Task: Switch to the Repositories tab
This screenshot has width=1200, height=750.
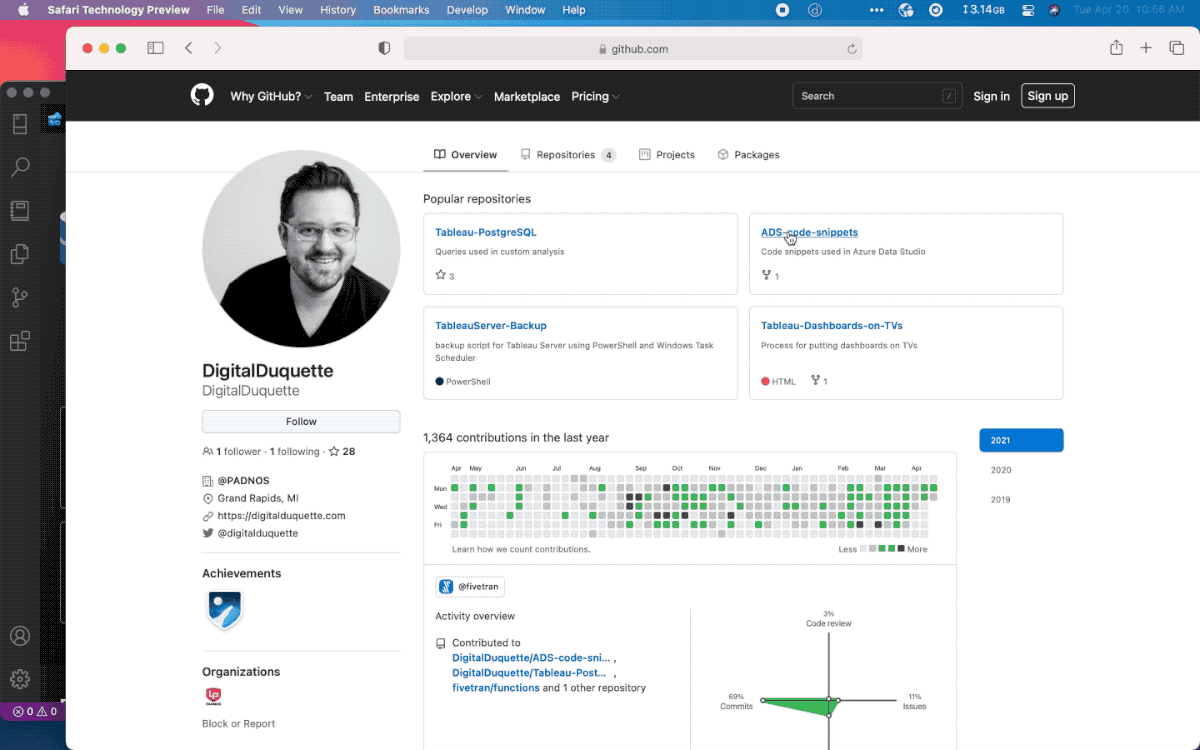Action: [568, 155]
